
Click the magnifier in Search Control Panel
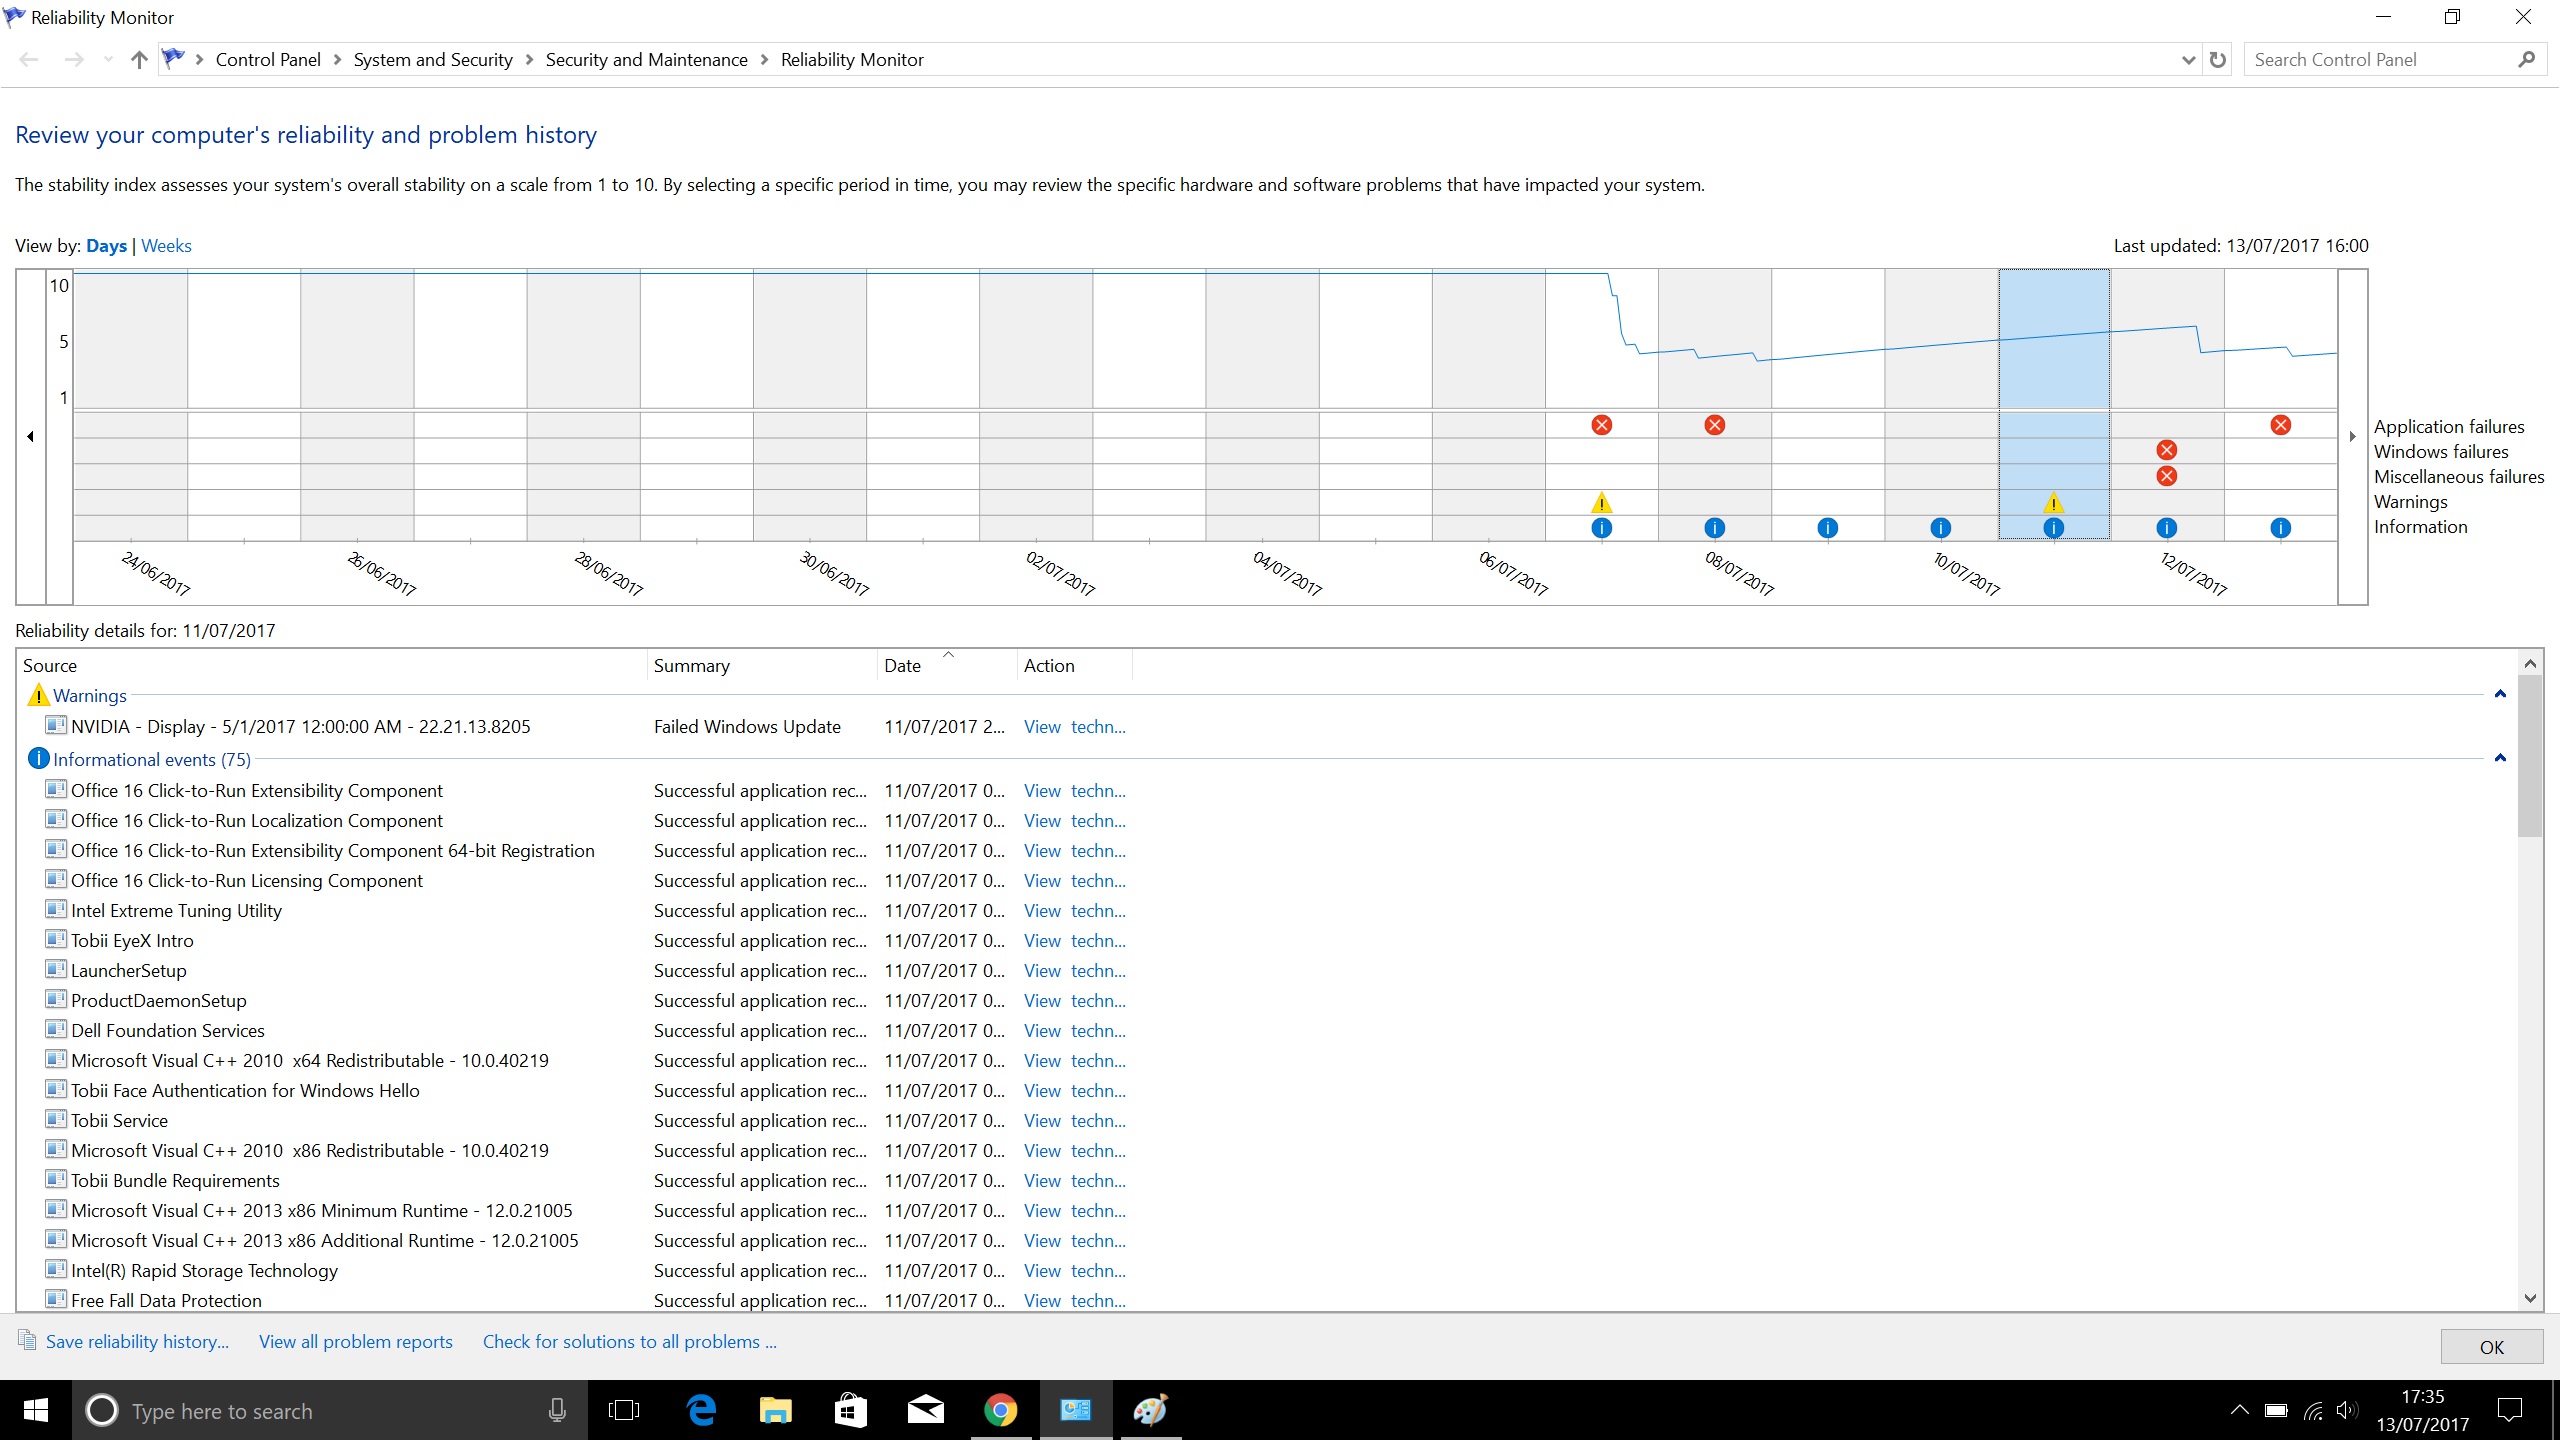(2527, 60)
